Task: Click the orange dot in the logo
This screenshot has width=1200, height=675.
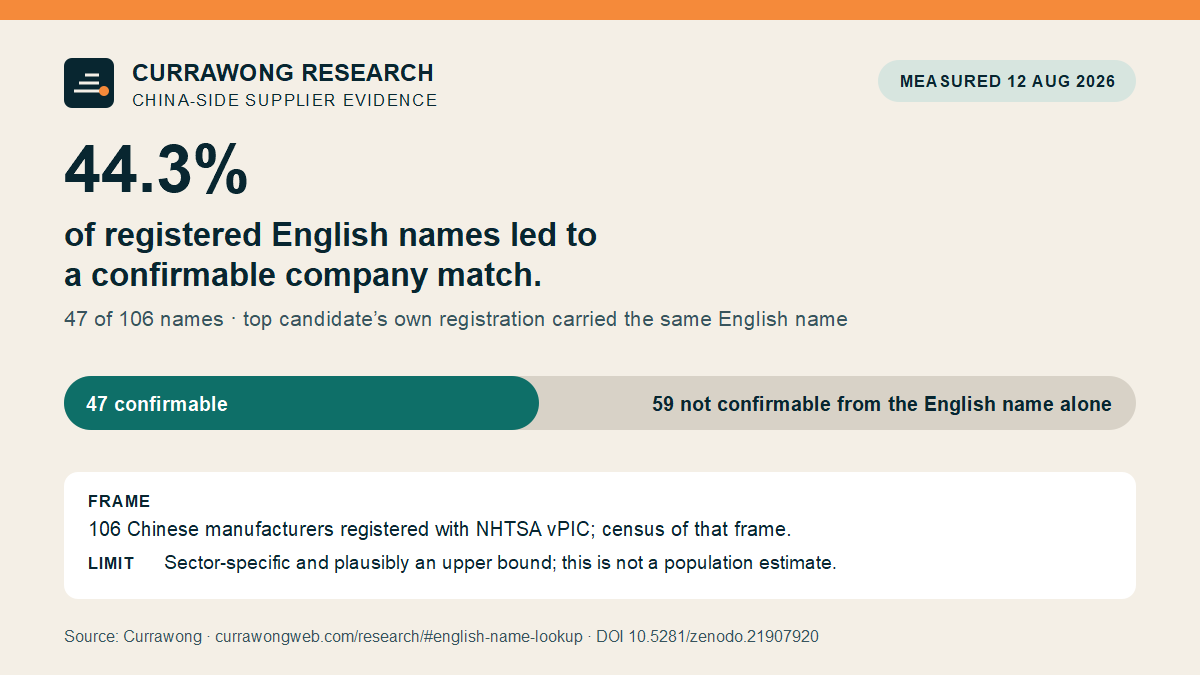Action: [x=104, y=91]
